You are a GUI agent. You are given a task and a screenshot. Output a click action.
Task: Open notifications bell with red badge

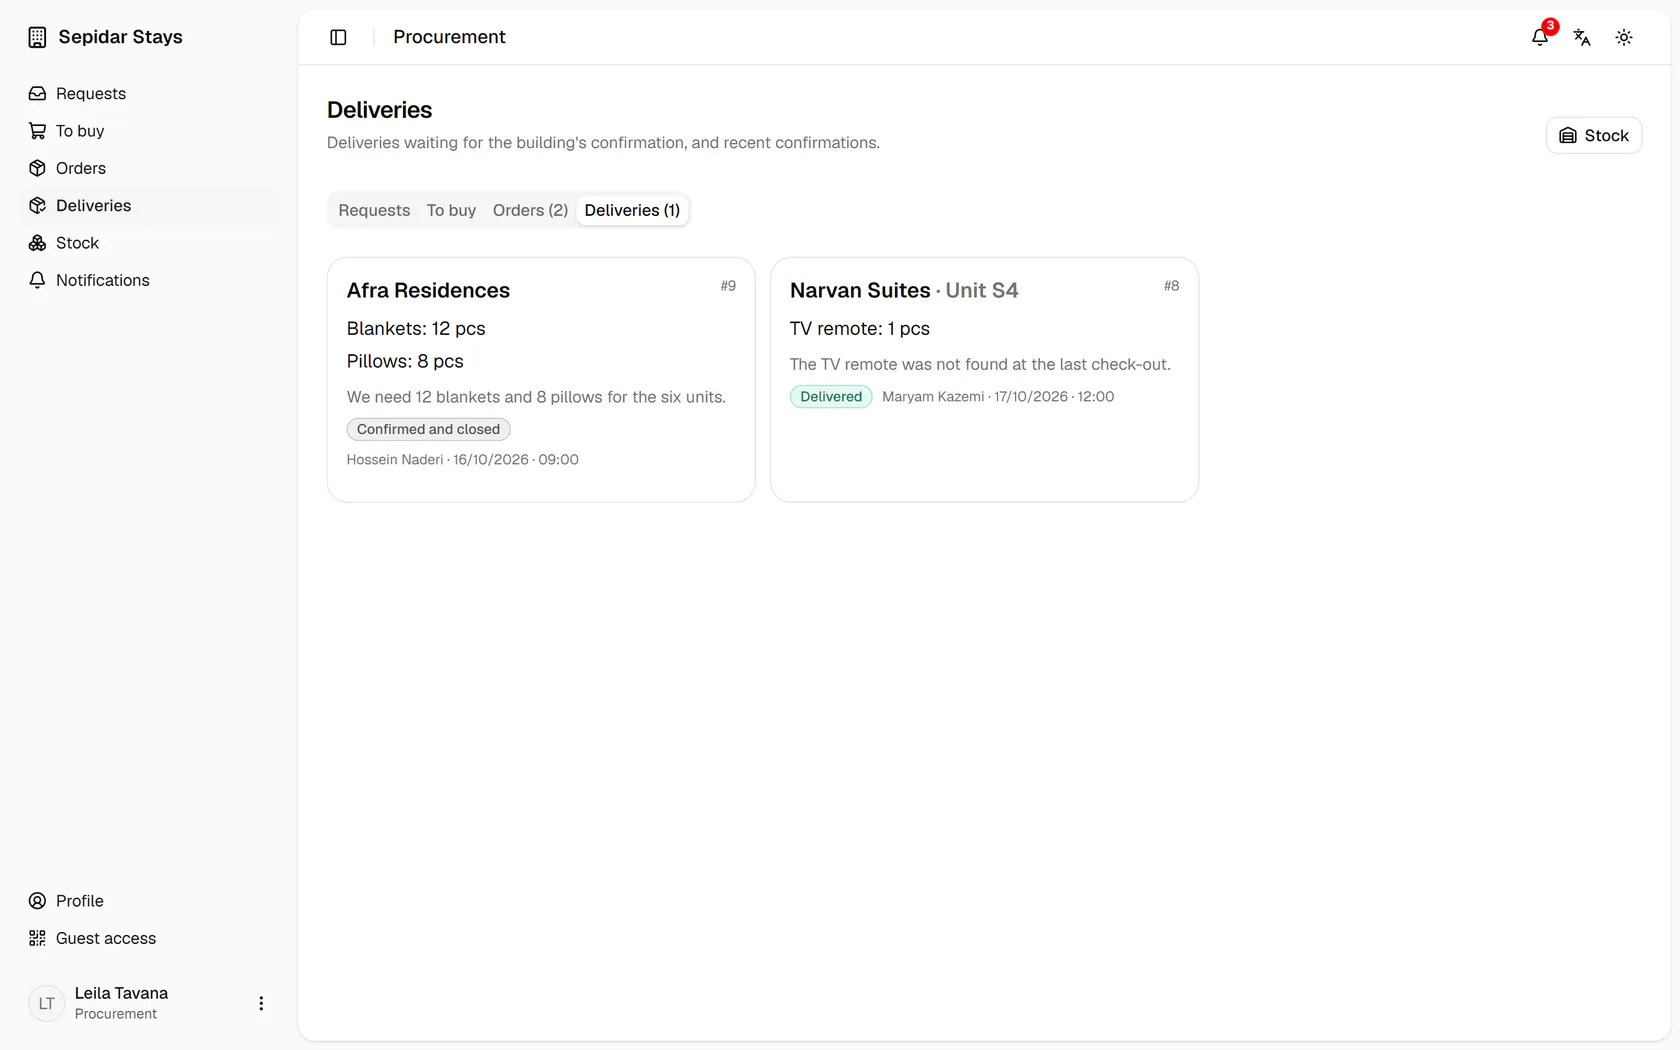pos(1540,37)
